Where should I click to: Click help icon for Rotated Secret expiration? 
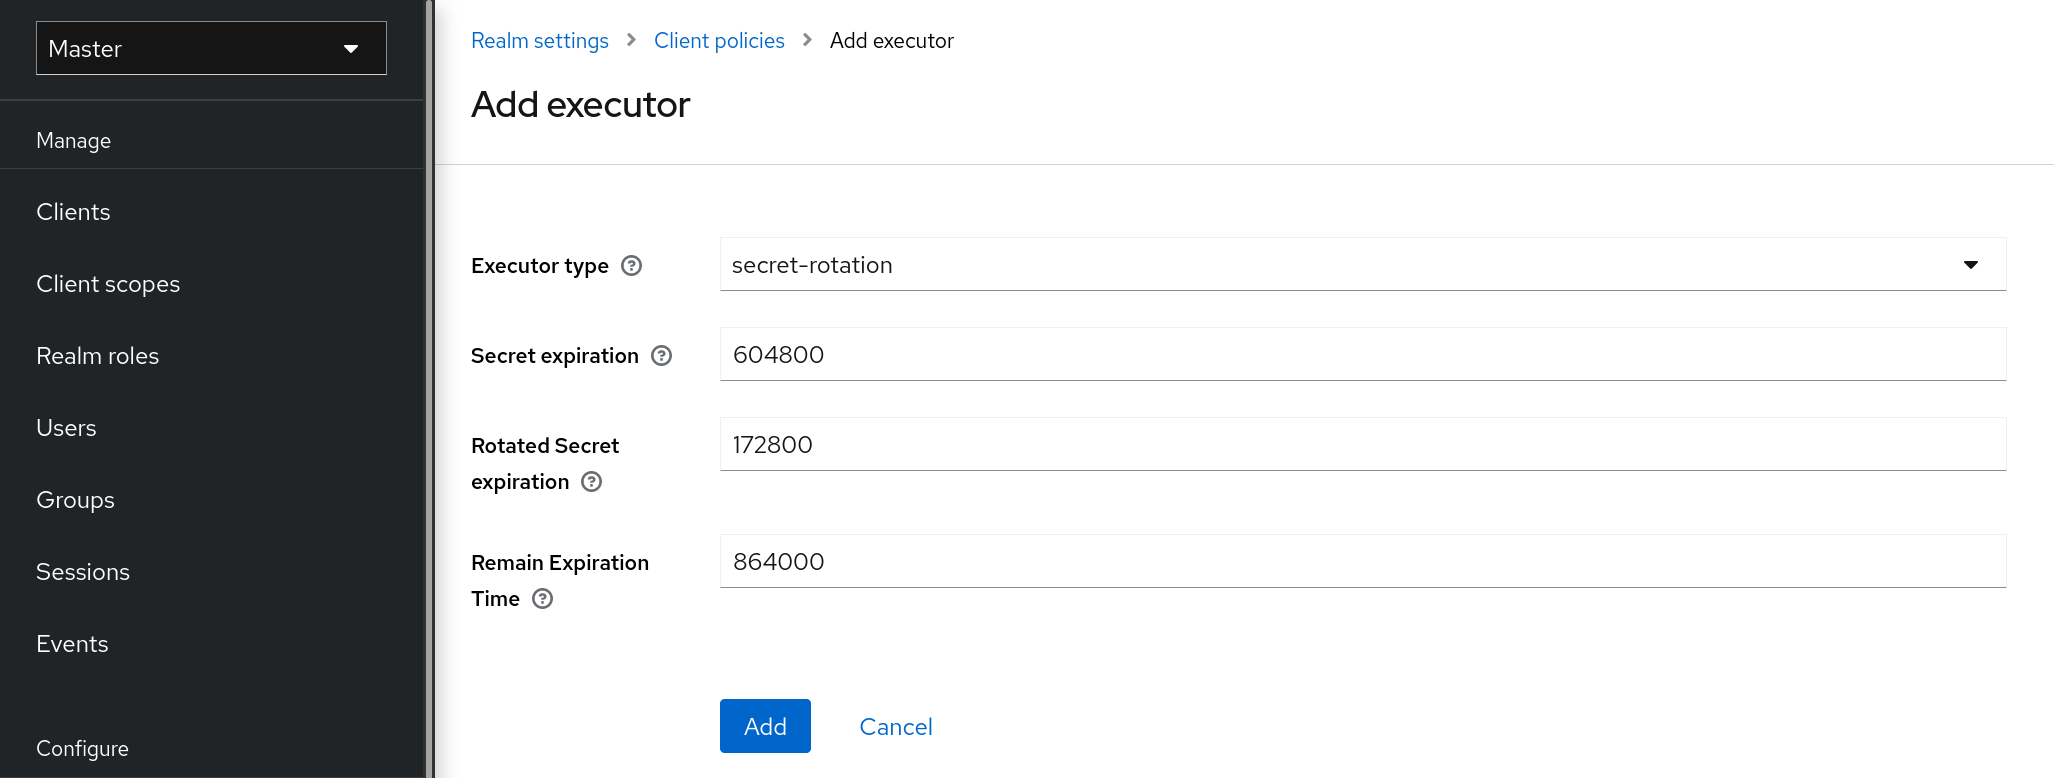592,482
